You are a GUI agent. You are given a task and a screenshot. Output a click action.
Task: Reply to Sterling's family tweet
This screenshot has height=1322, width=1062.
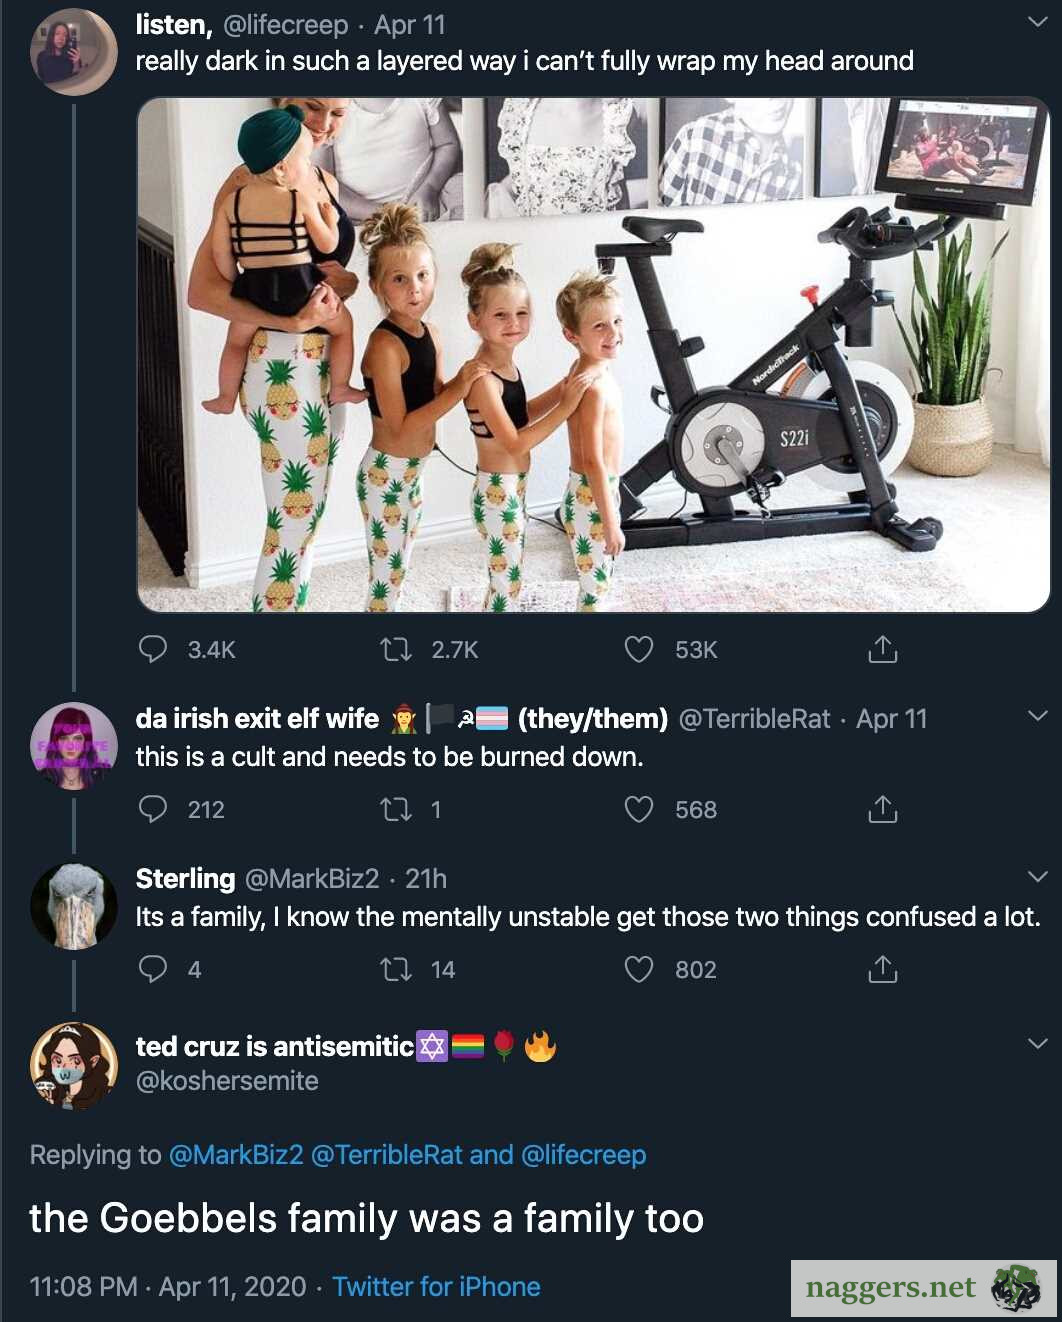coord(153,969)
